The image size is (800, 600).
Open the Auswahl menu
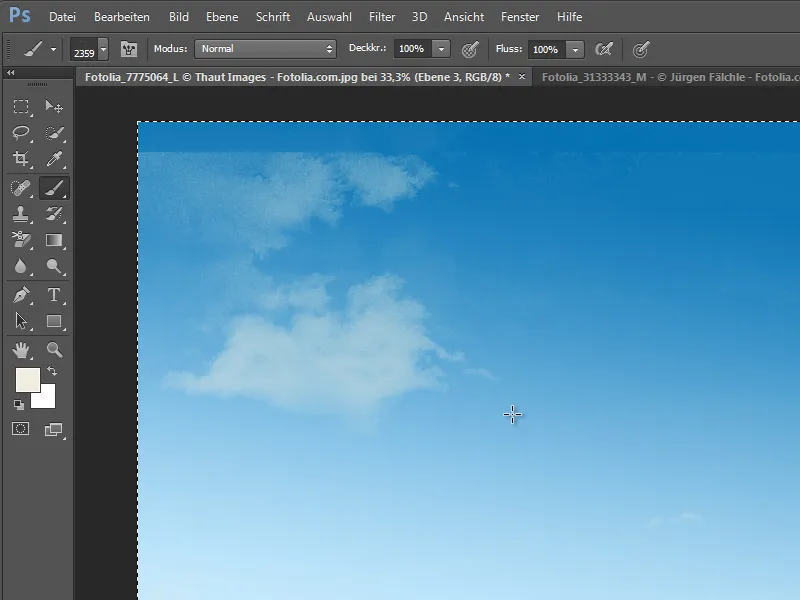coord(329,17)
